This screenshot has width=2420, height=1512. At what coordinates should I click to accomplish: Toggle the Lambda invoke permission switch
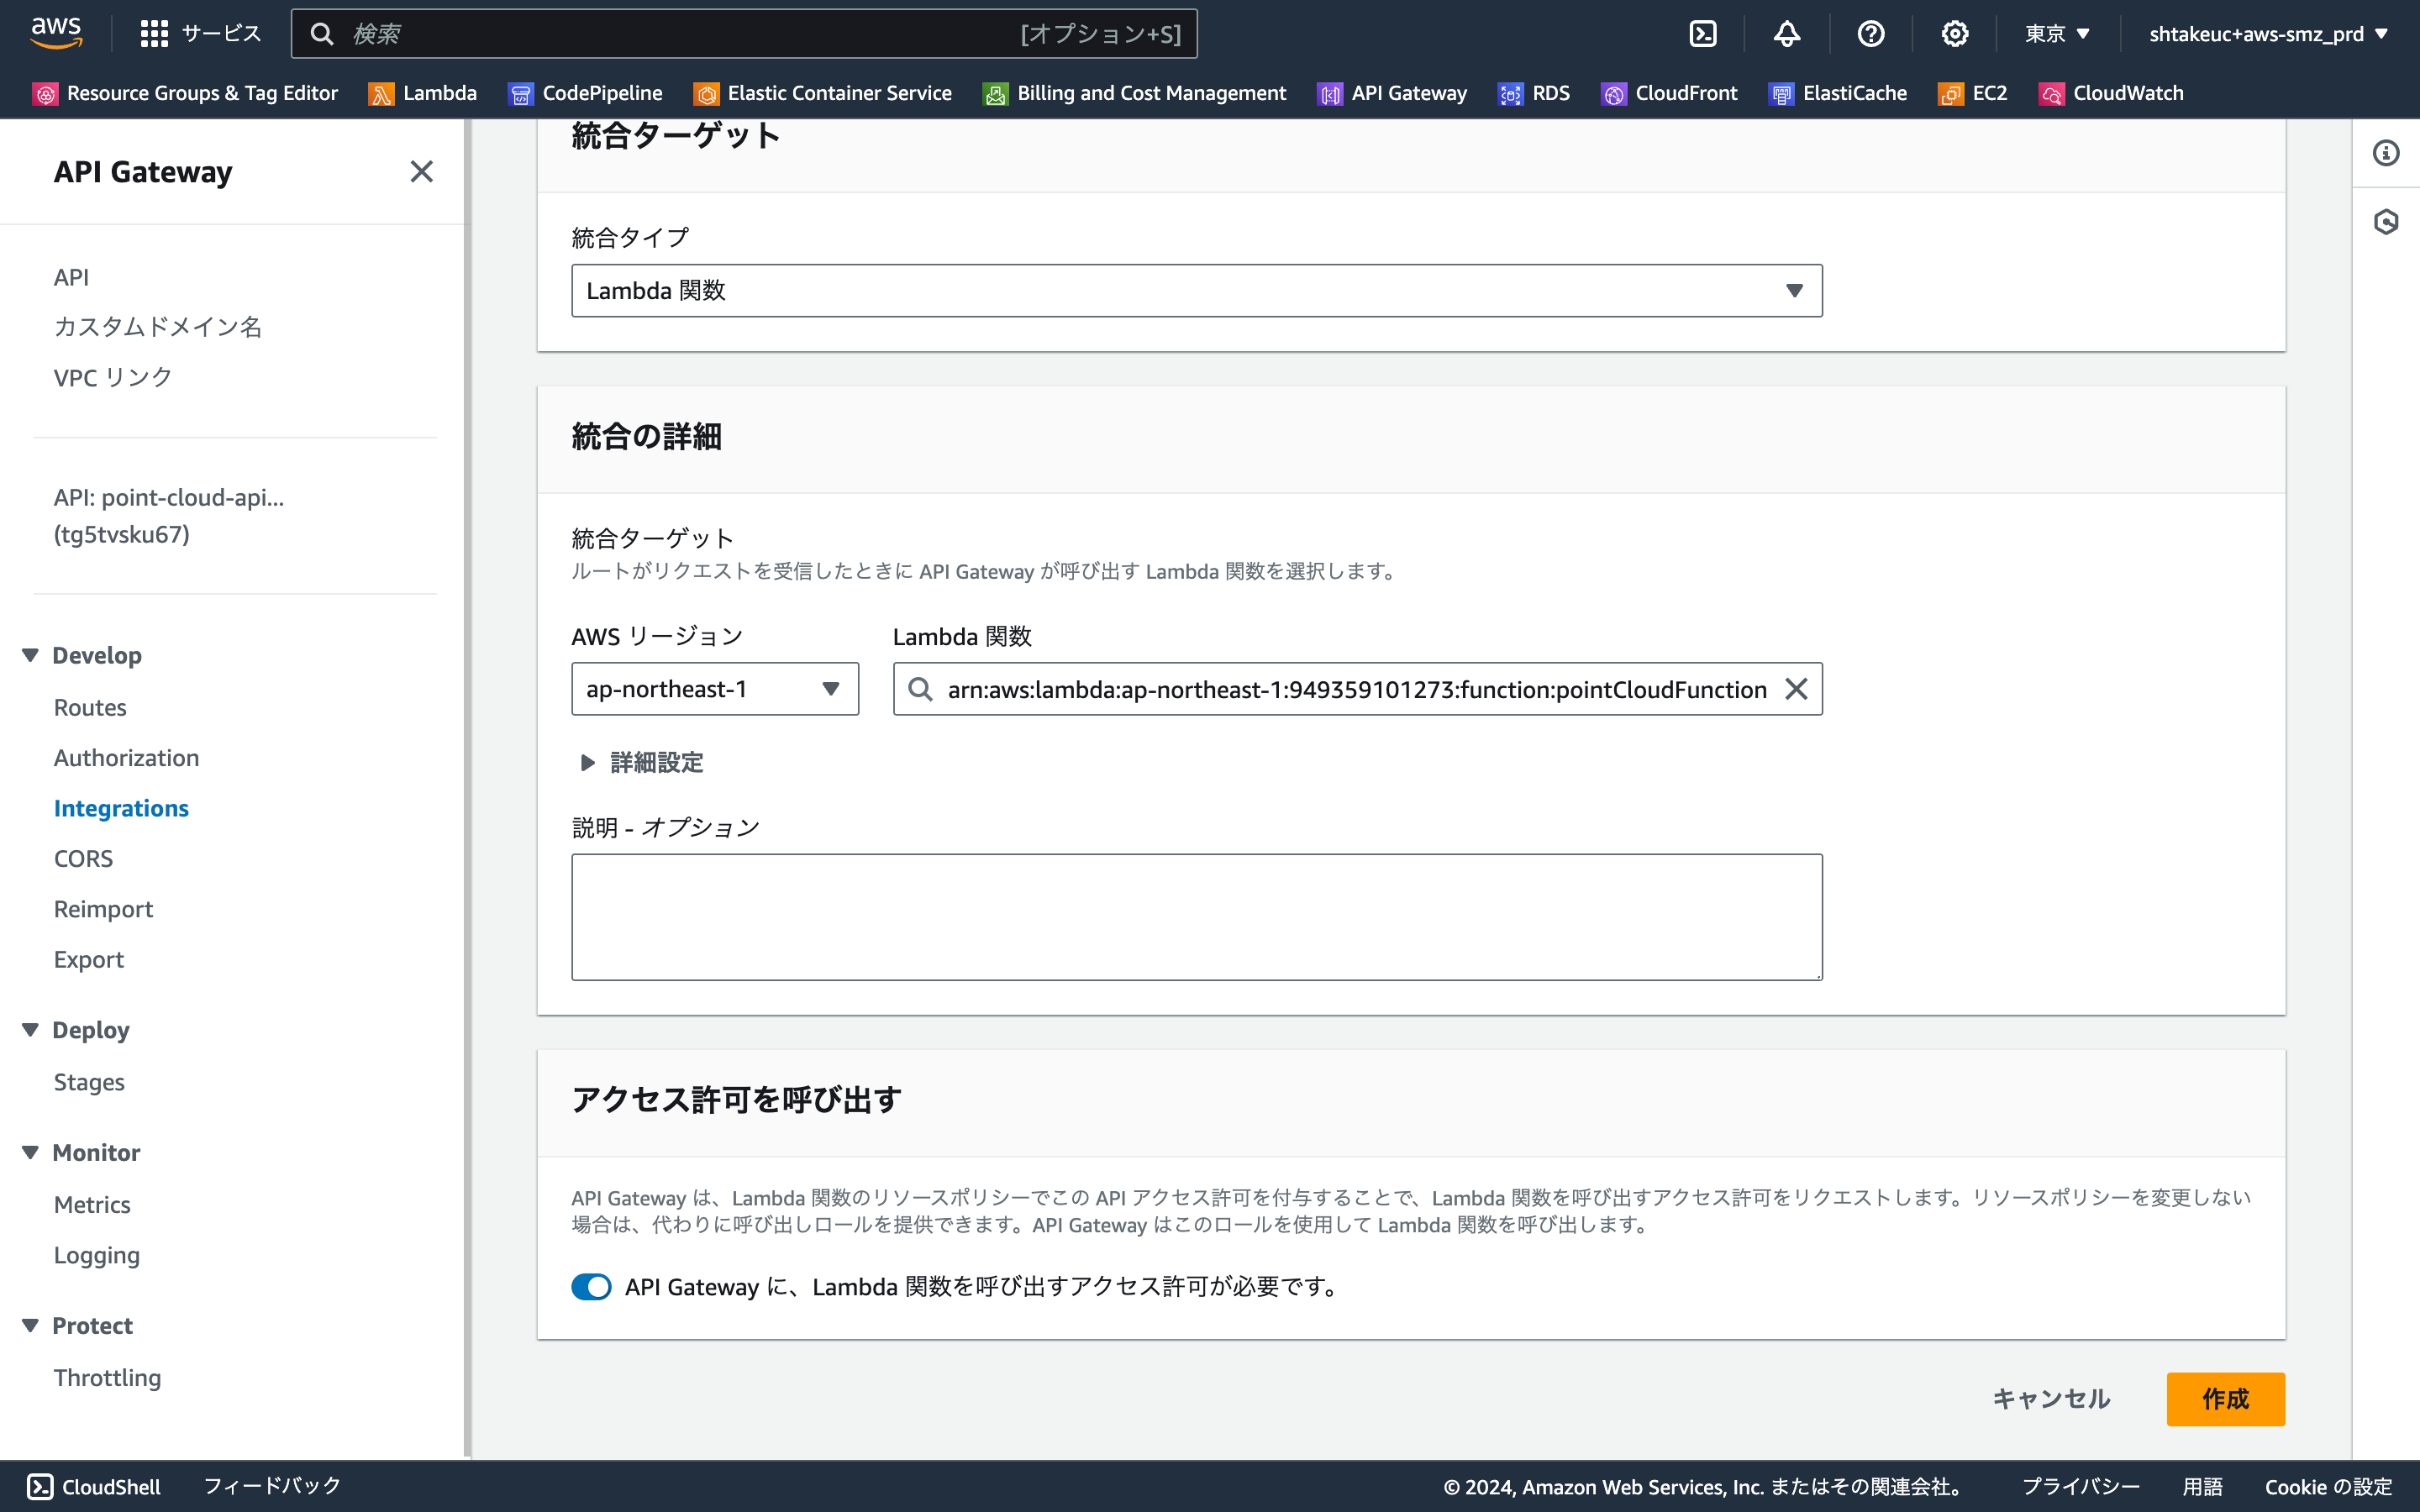click(x=591, y=1287)
